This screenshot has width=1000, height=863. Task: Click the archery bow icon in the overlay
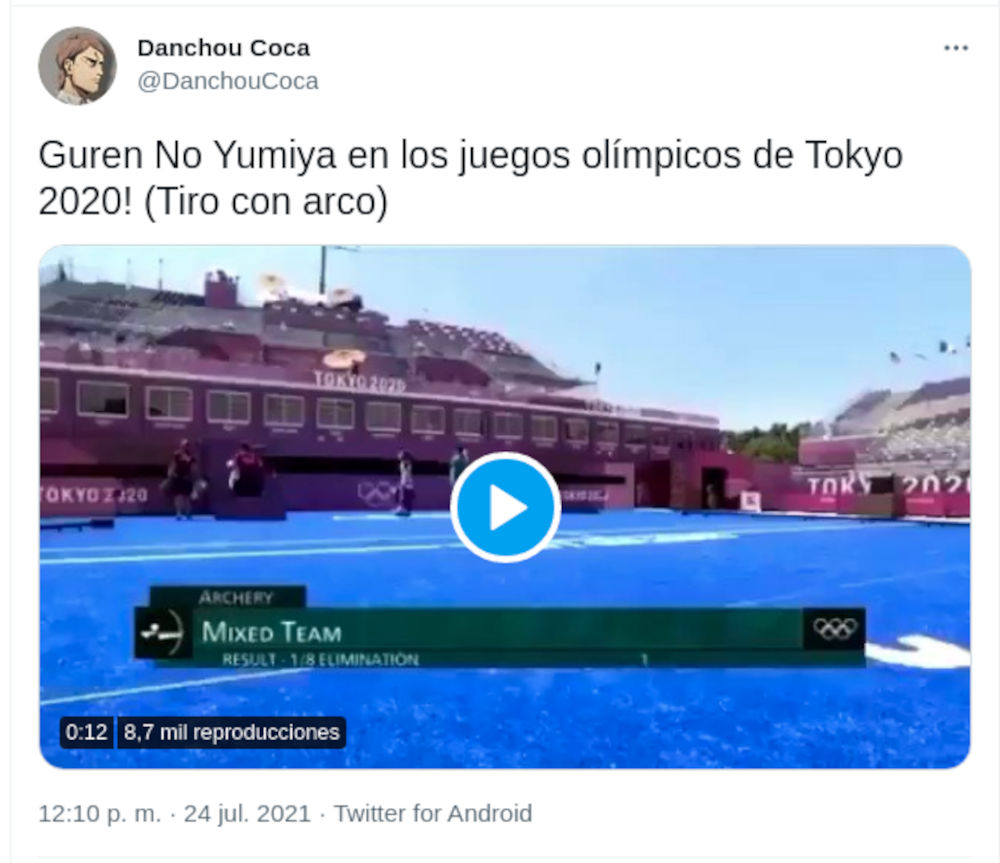click(x=163, y=633)
